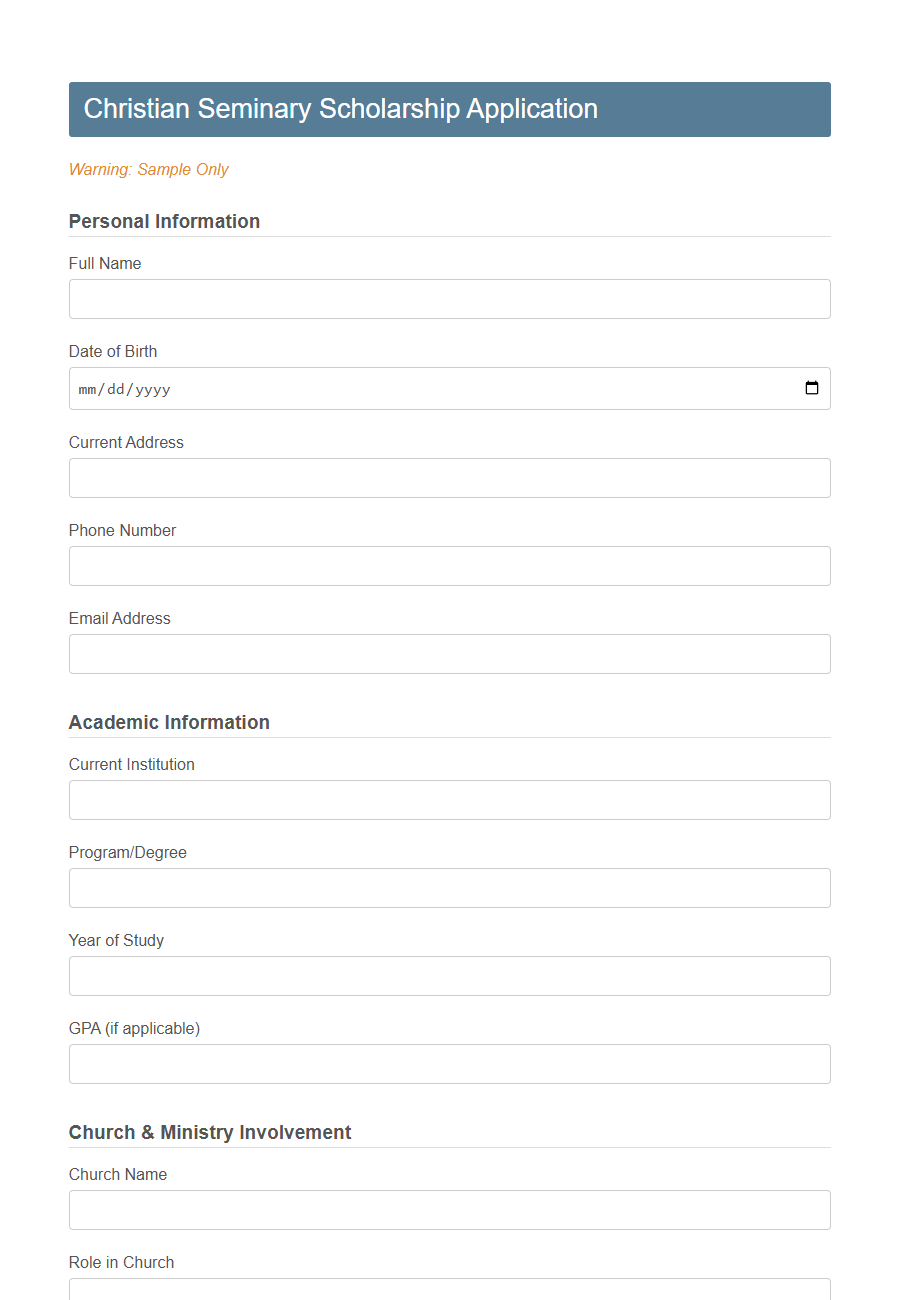
Task: Click the Full Name label text
Action: [x=105, y=263]
